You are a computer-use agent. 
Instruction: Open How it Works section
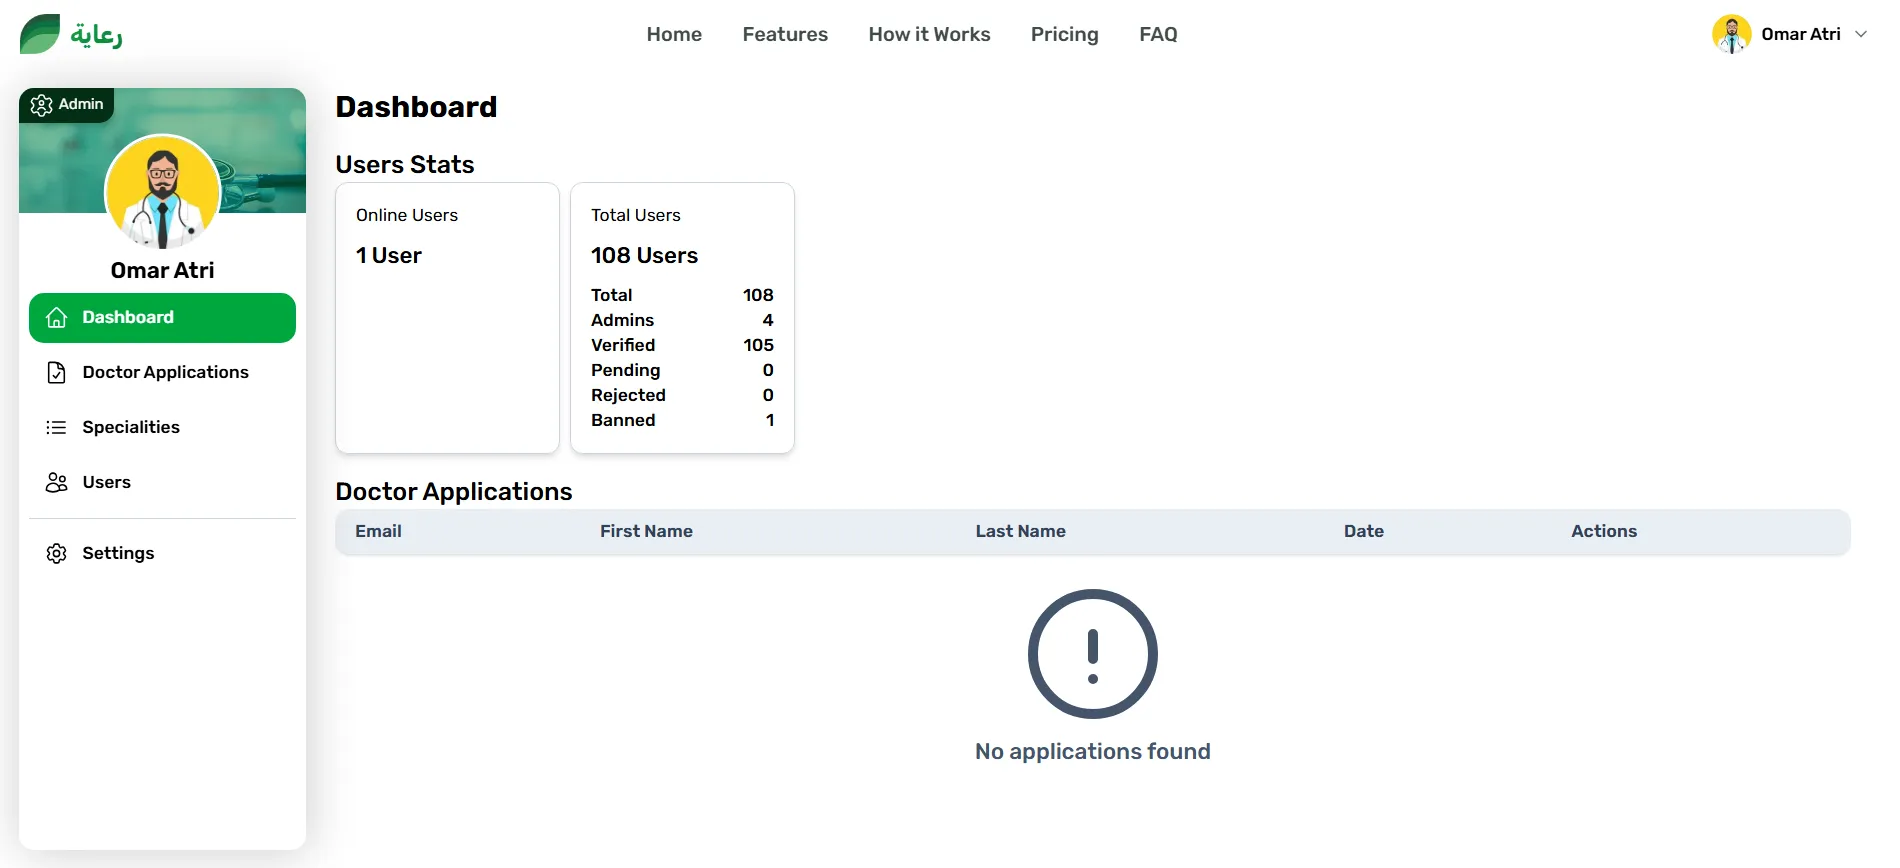coord(929,34)
